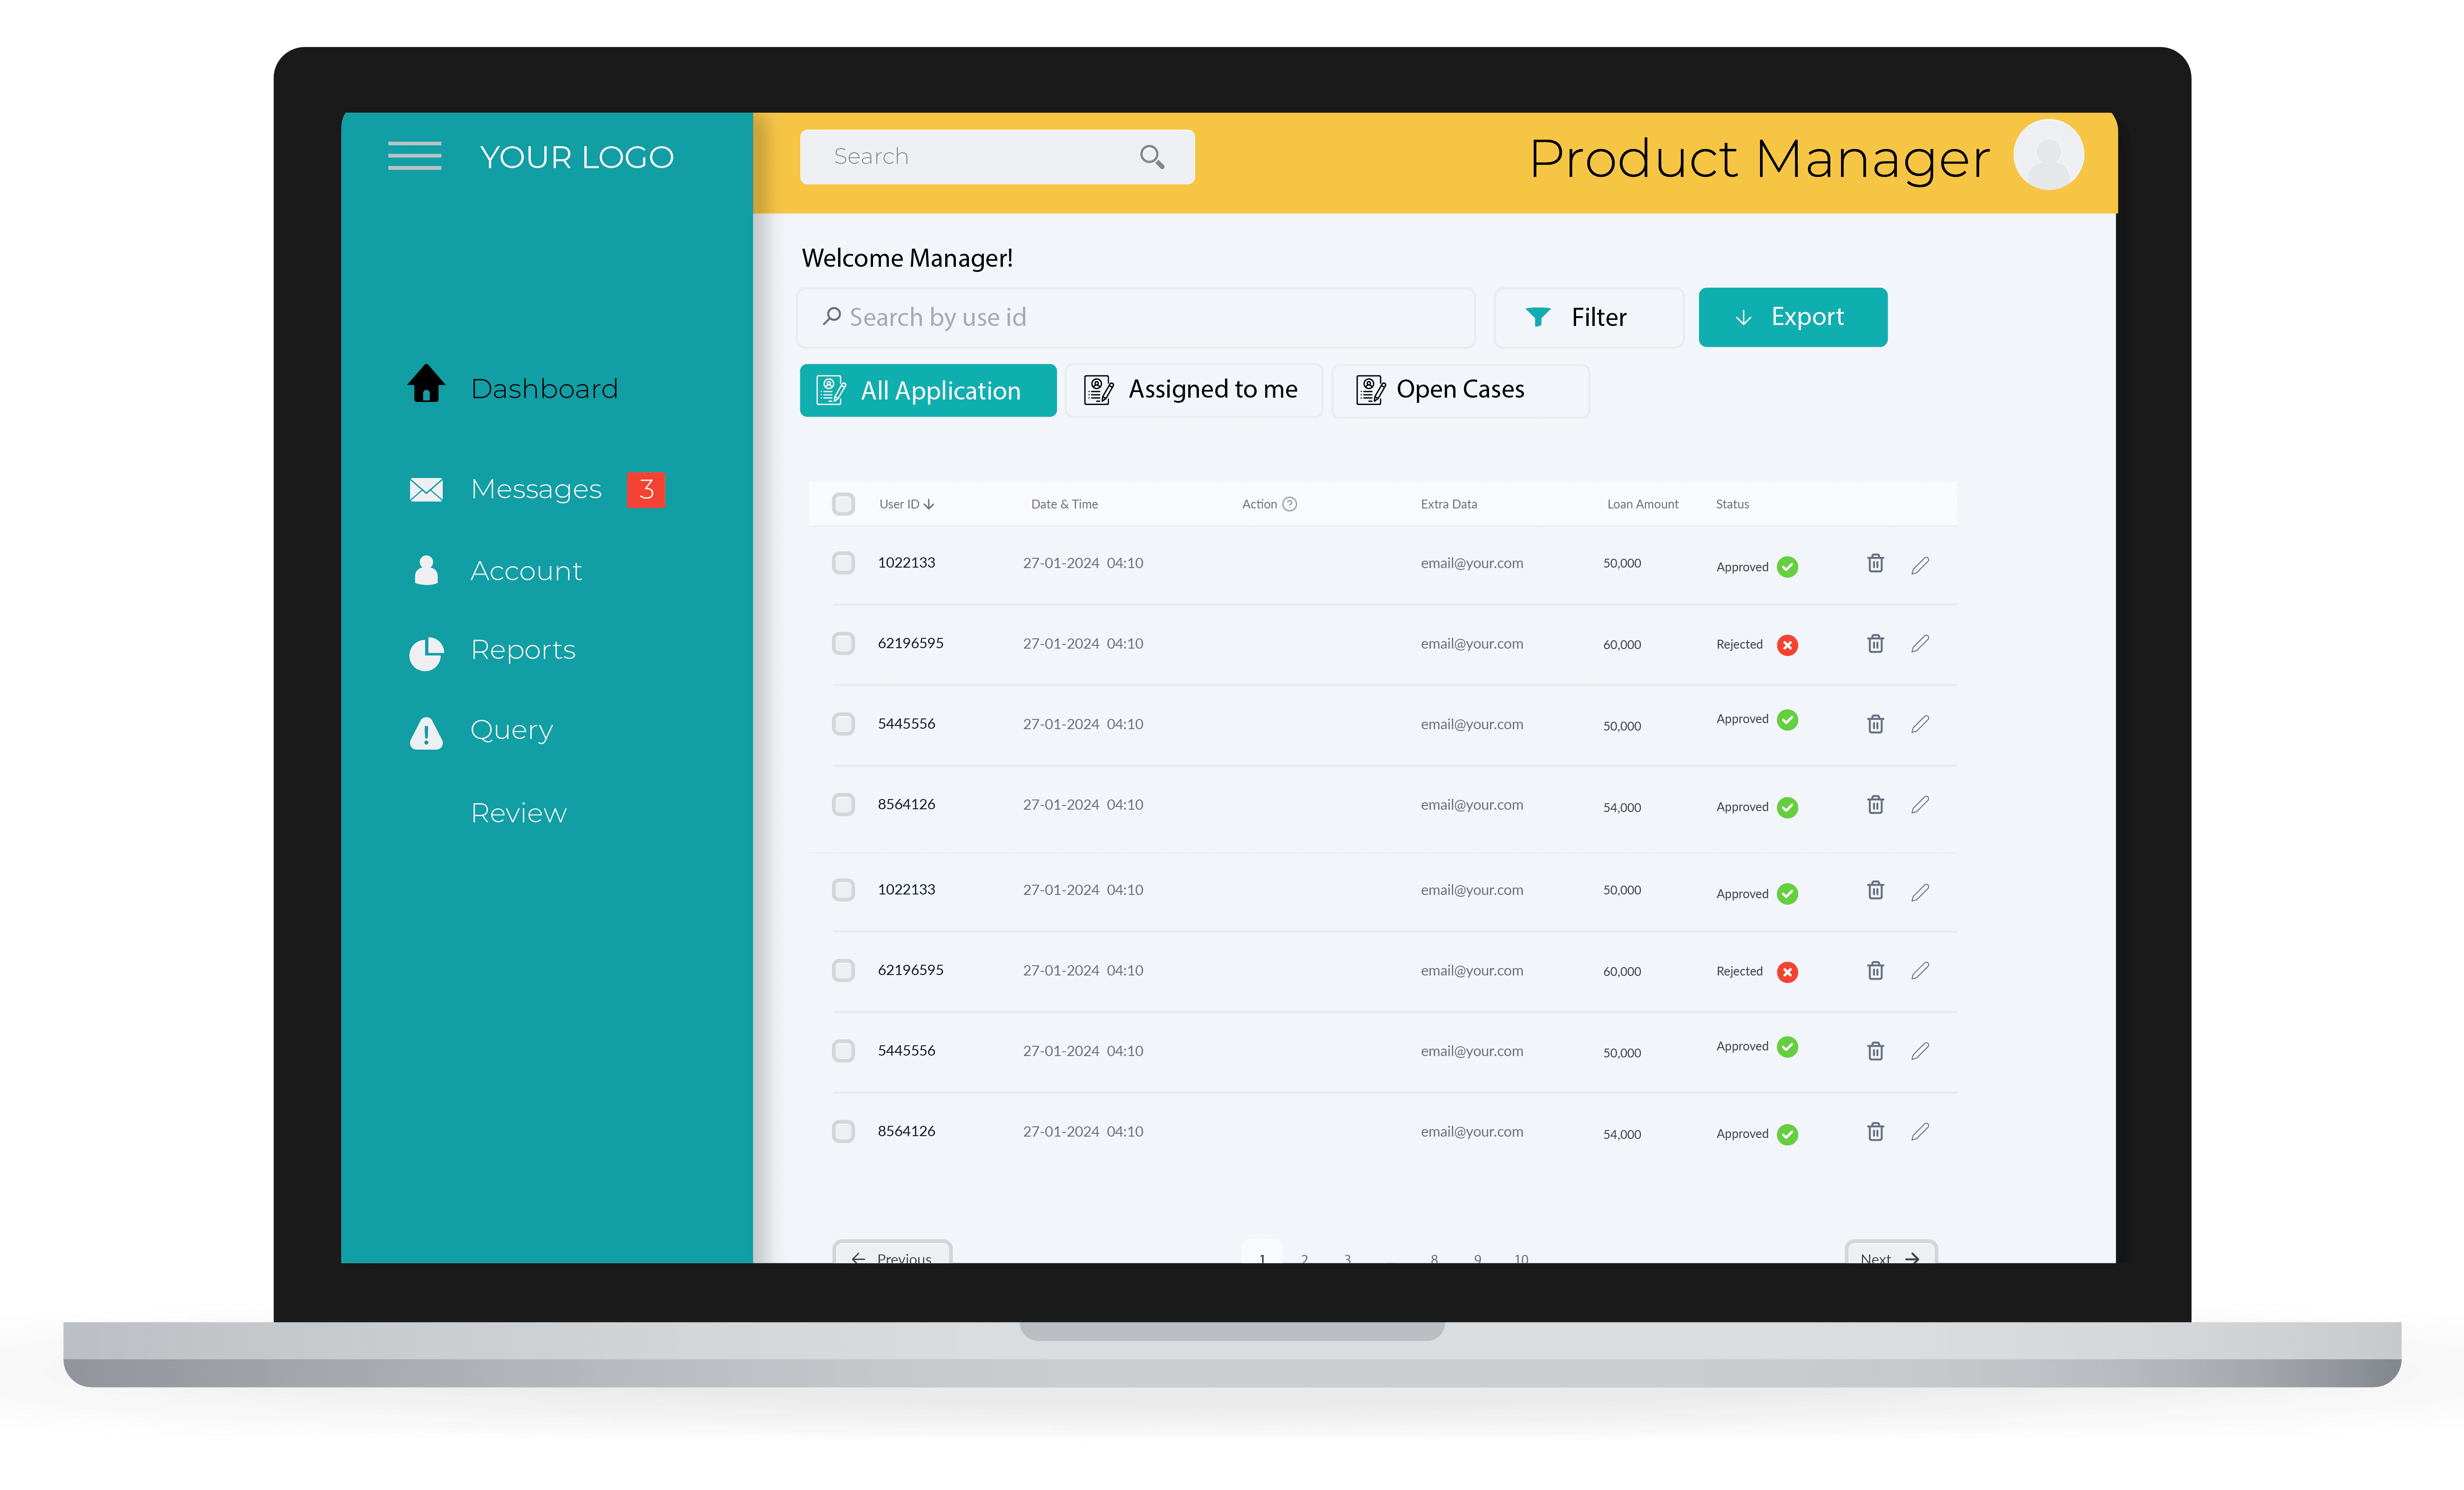The height and width of the screenshot is (1490, 2464).
Task: Click pencil icon on last 8564126 row
Action: pos(1920,1131)
